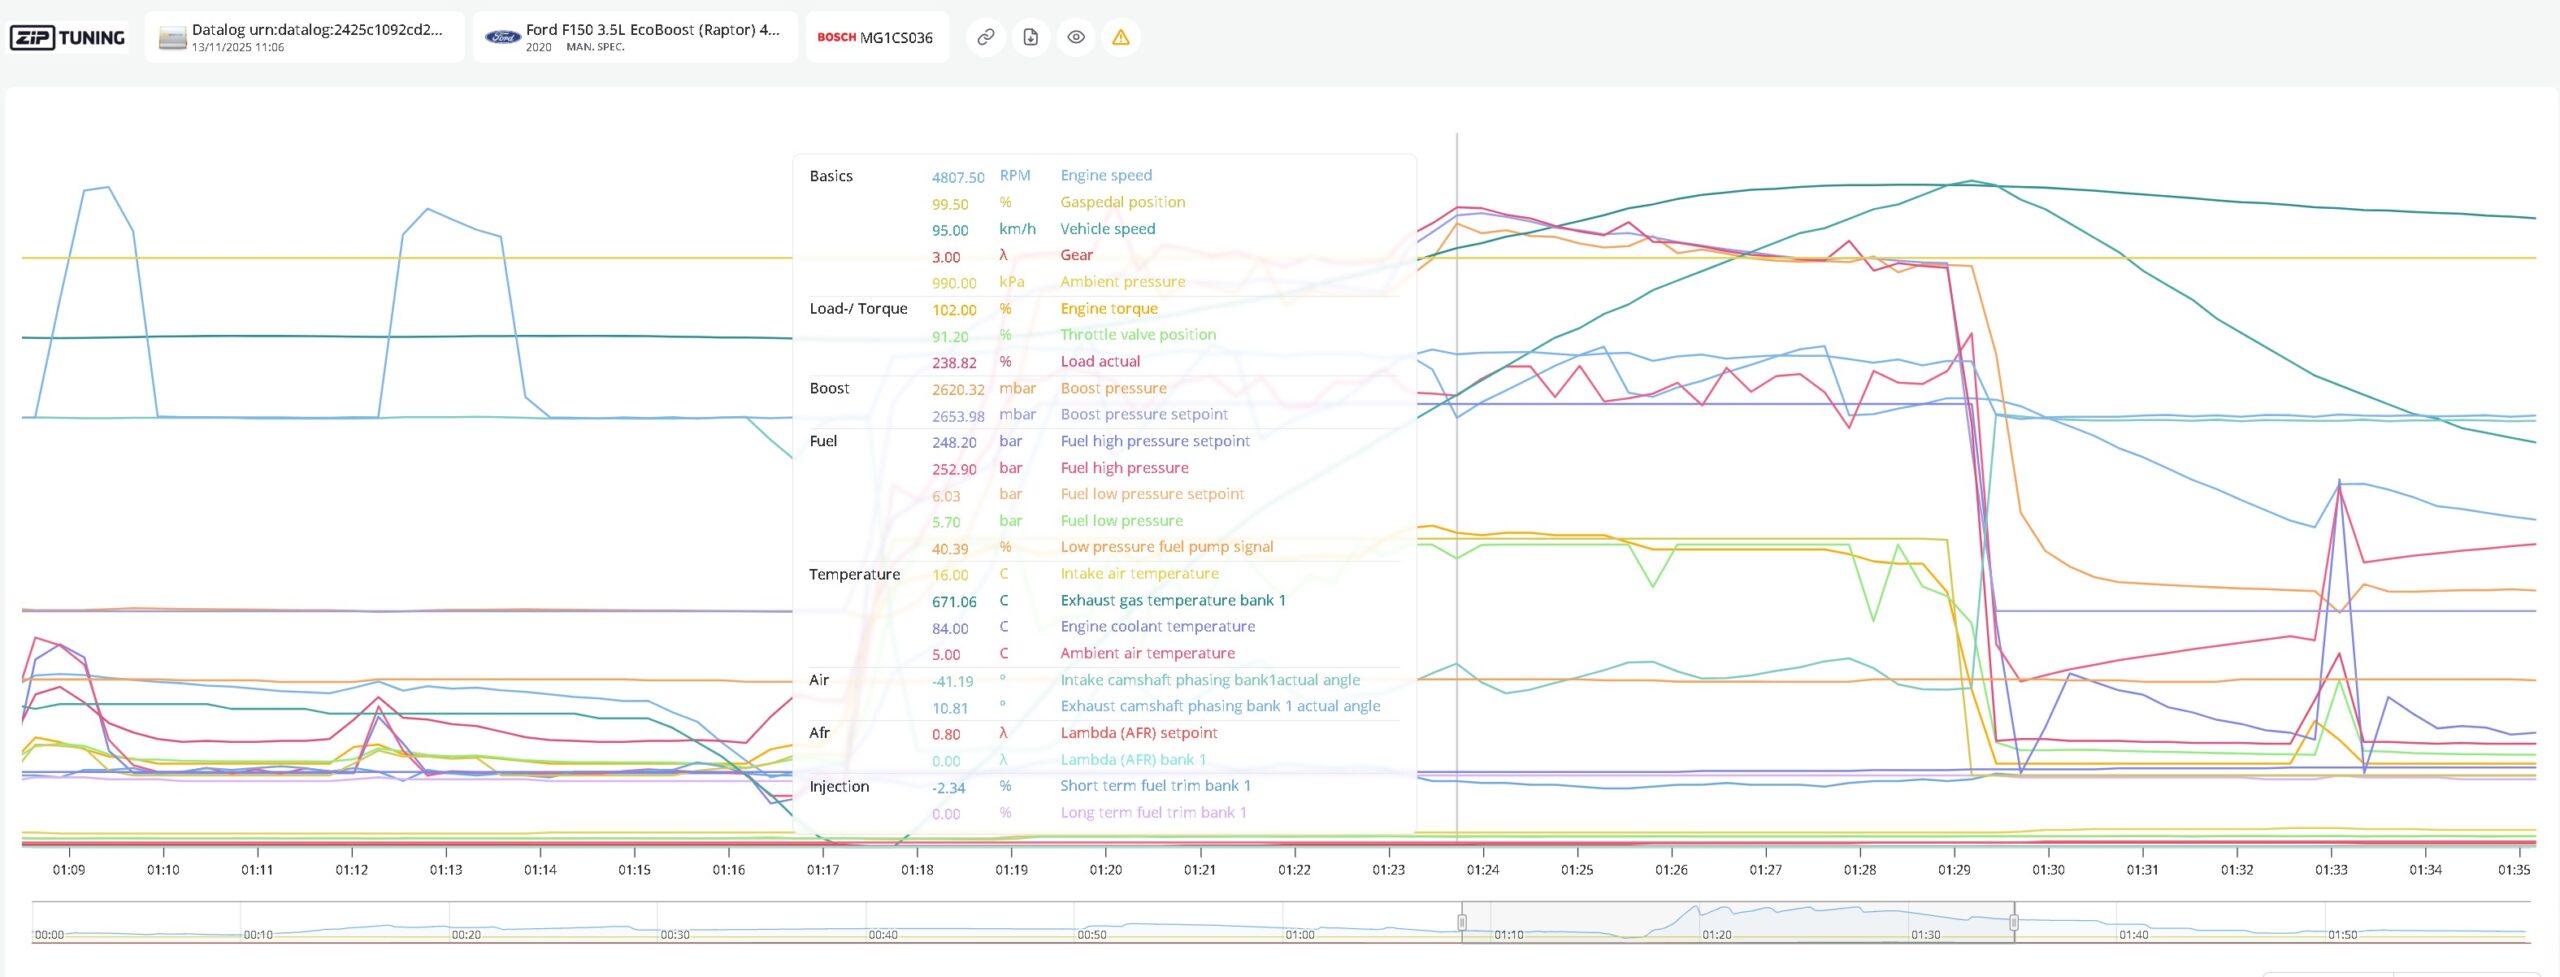Download the datalog file via document icon

click(x=1030, y=38)
